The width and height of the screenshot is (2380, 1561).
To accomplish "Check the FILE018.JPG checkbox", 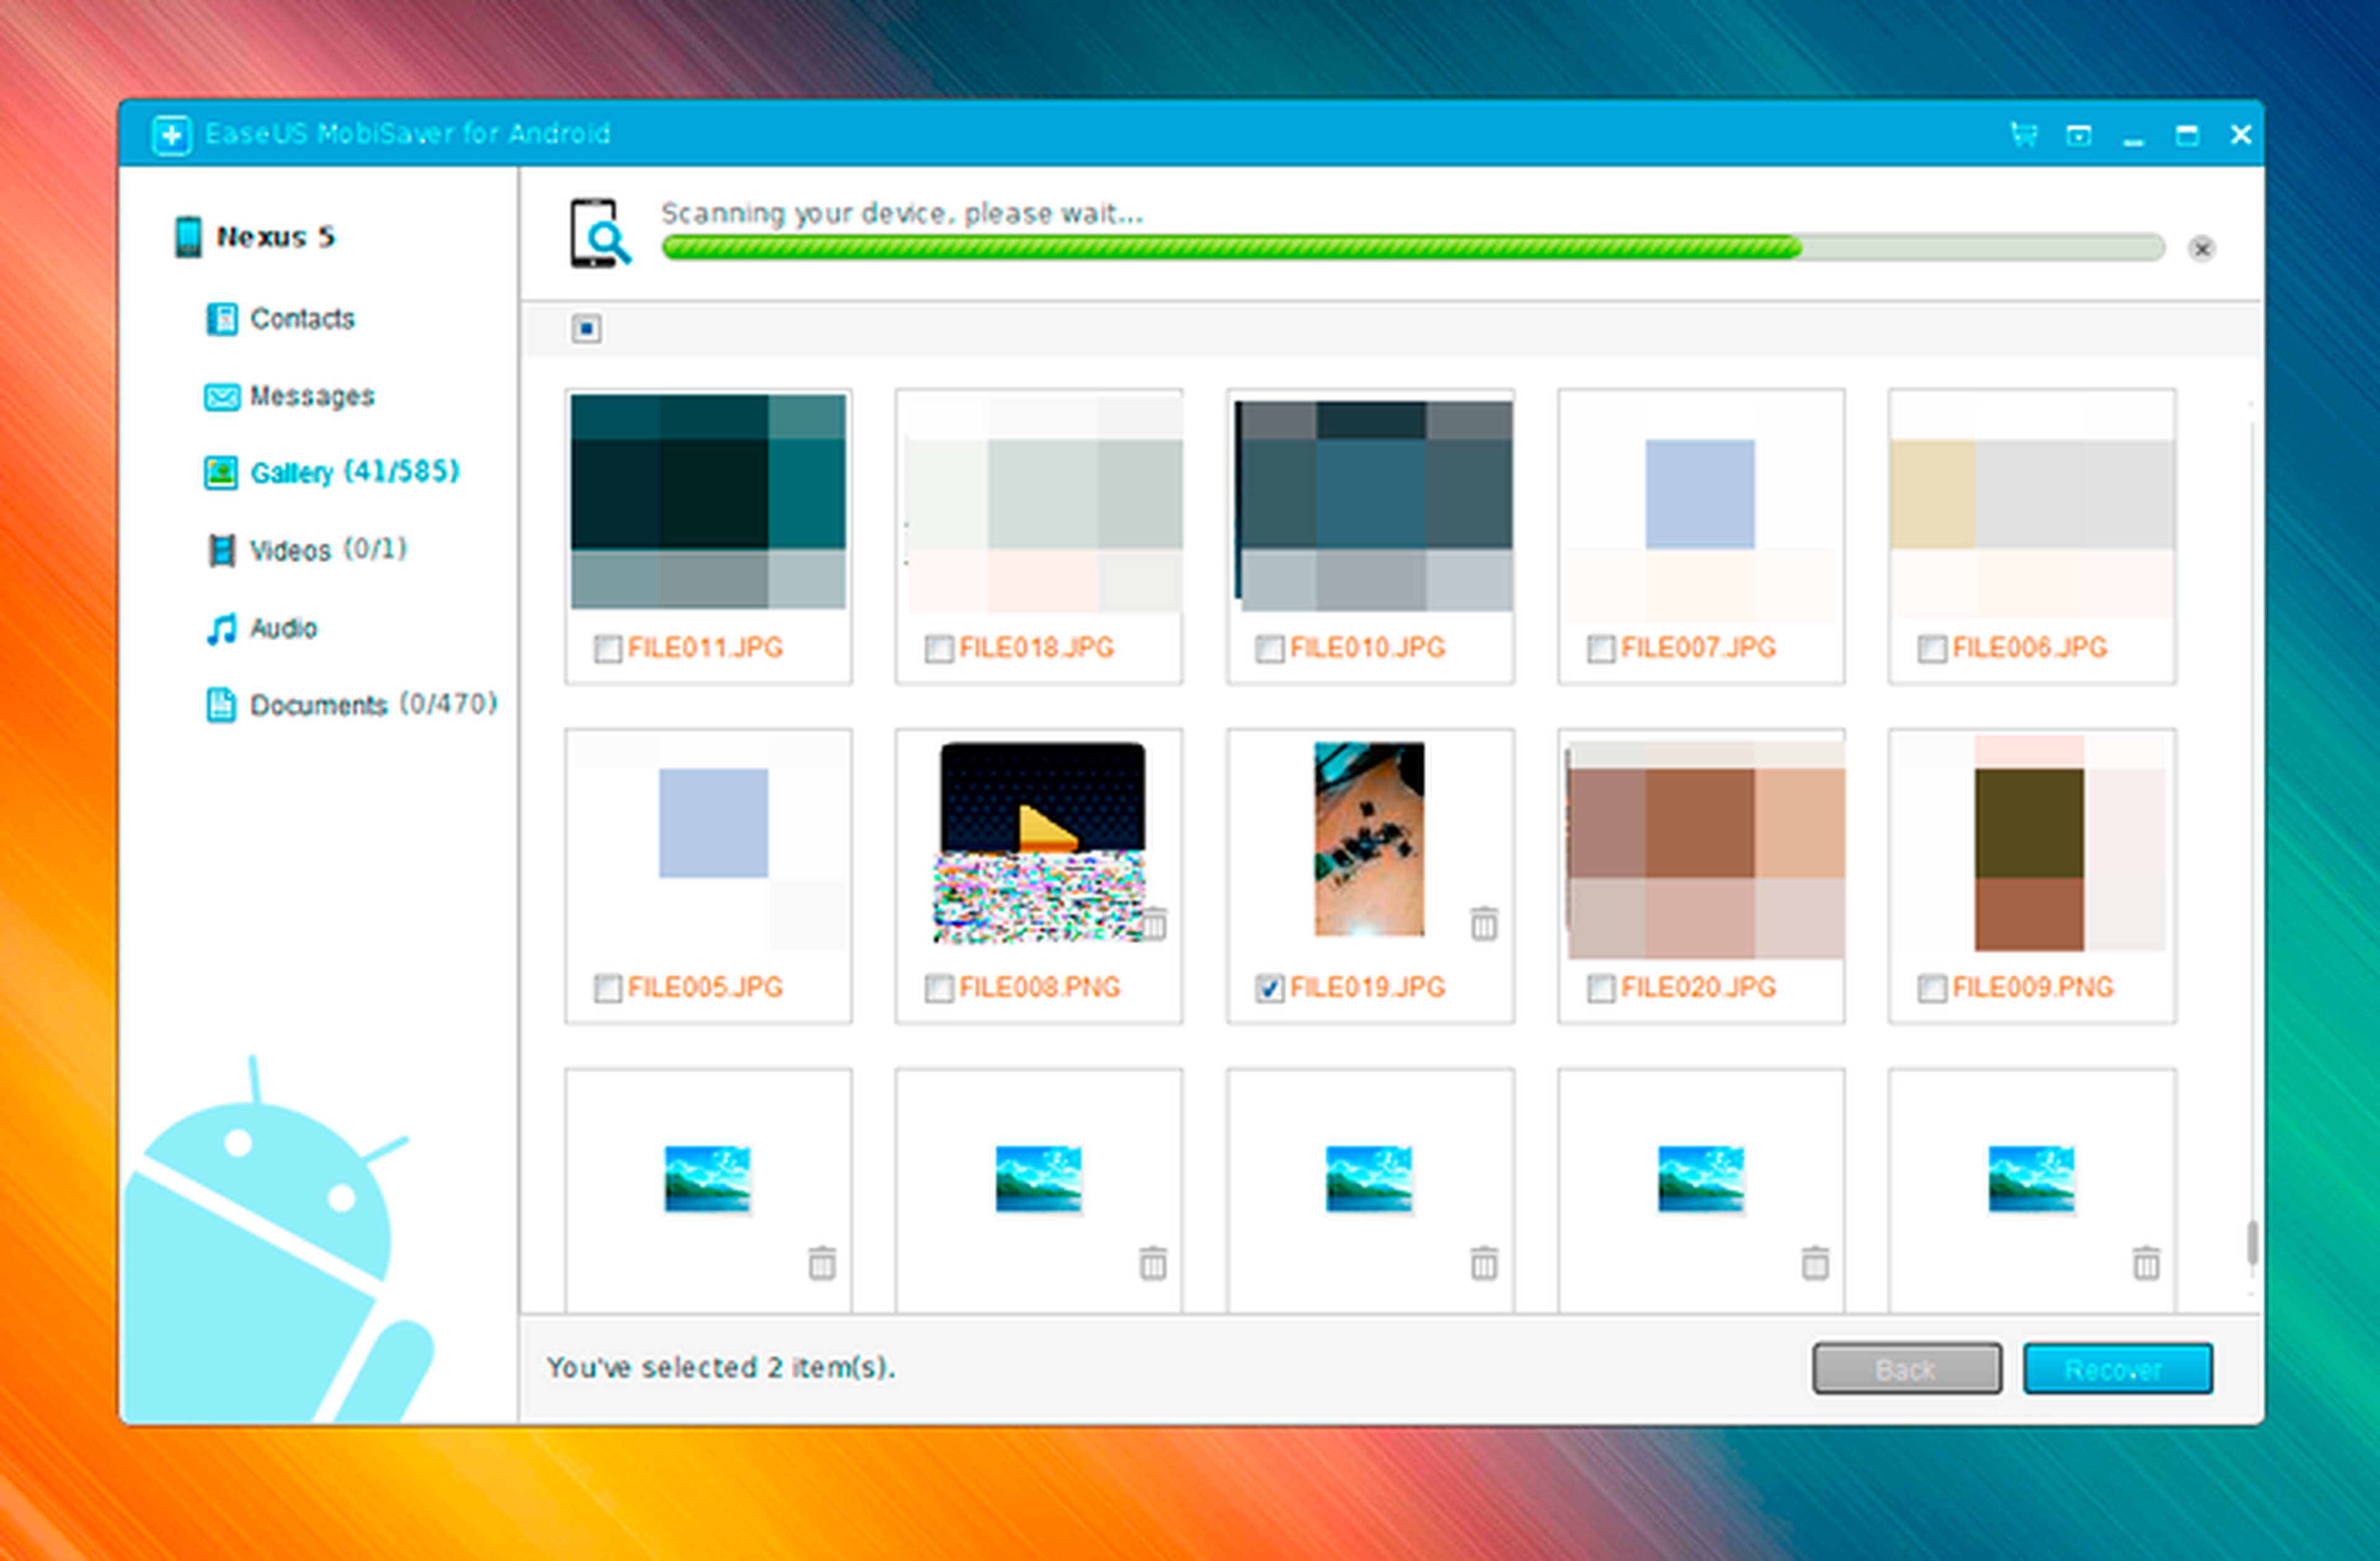I will click(938, 649).
